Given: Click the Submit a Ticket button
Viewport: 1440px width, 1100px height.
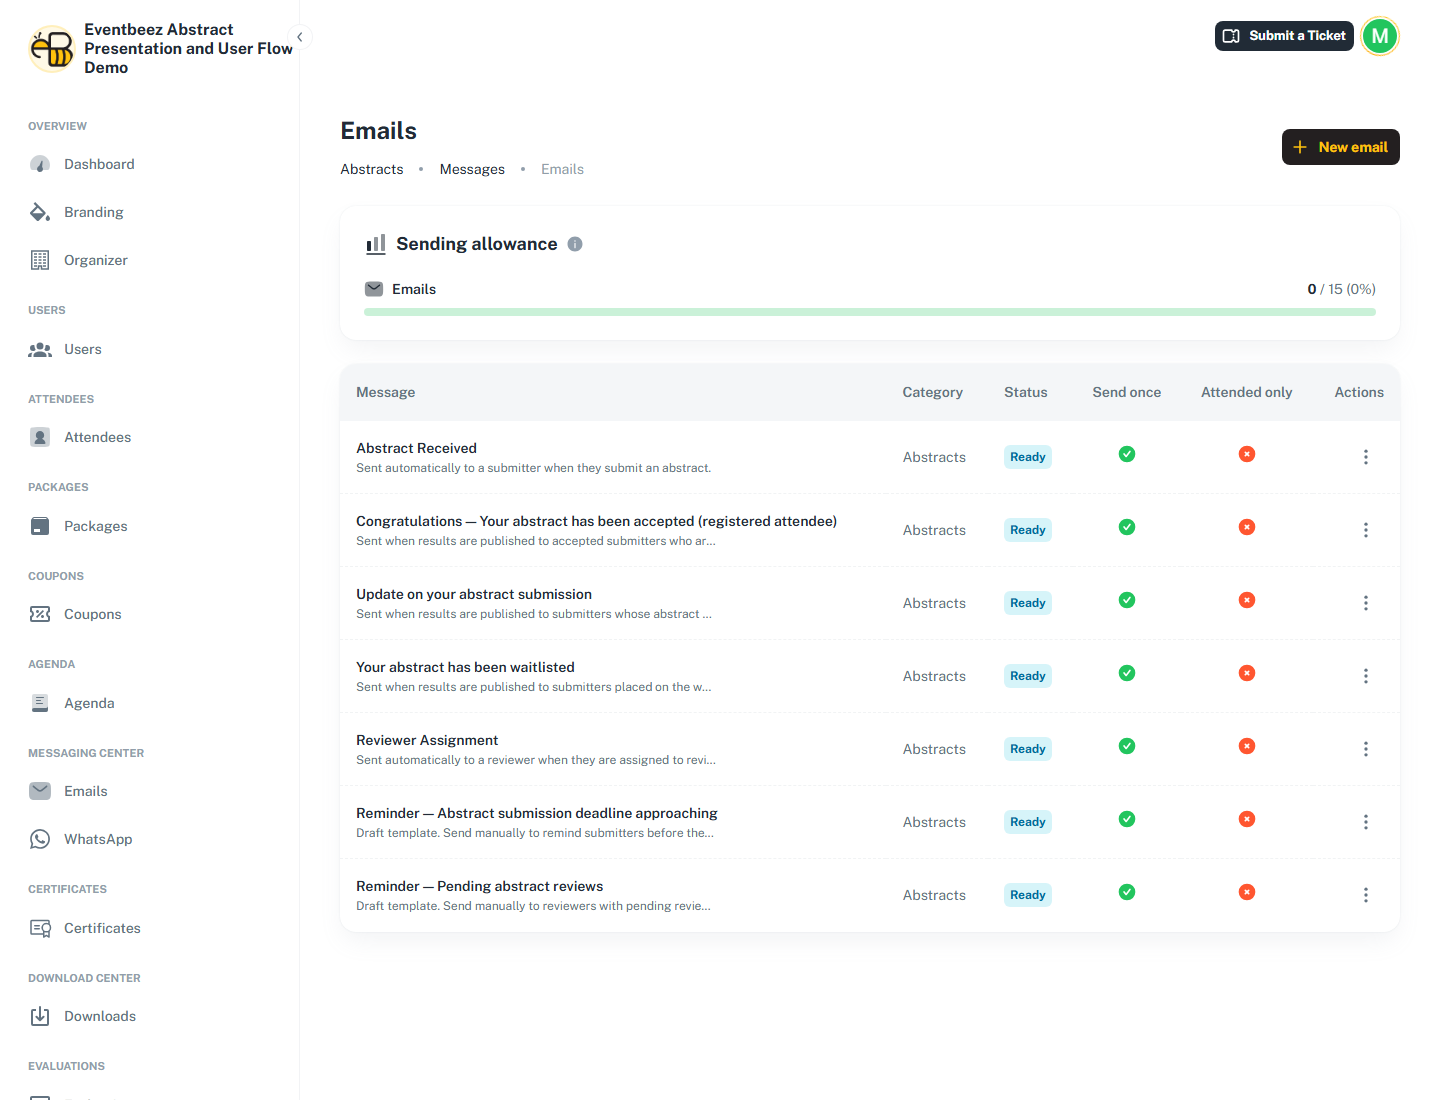Looking at the screenshot, I should click(1284, 35).
